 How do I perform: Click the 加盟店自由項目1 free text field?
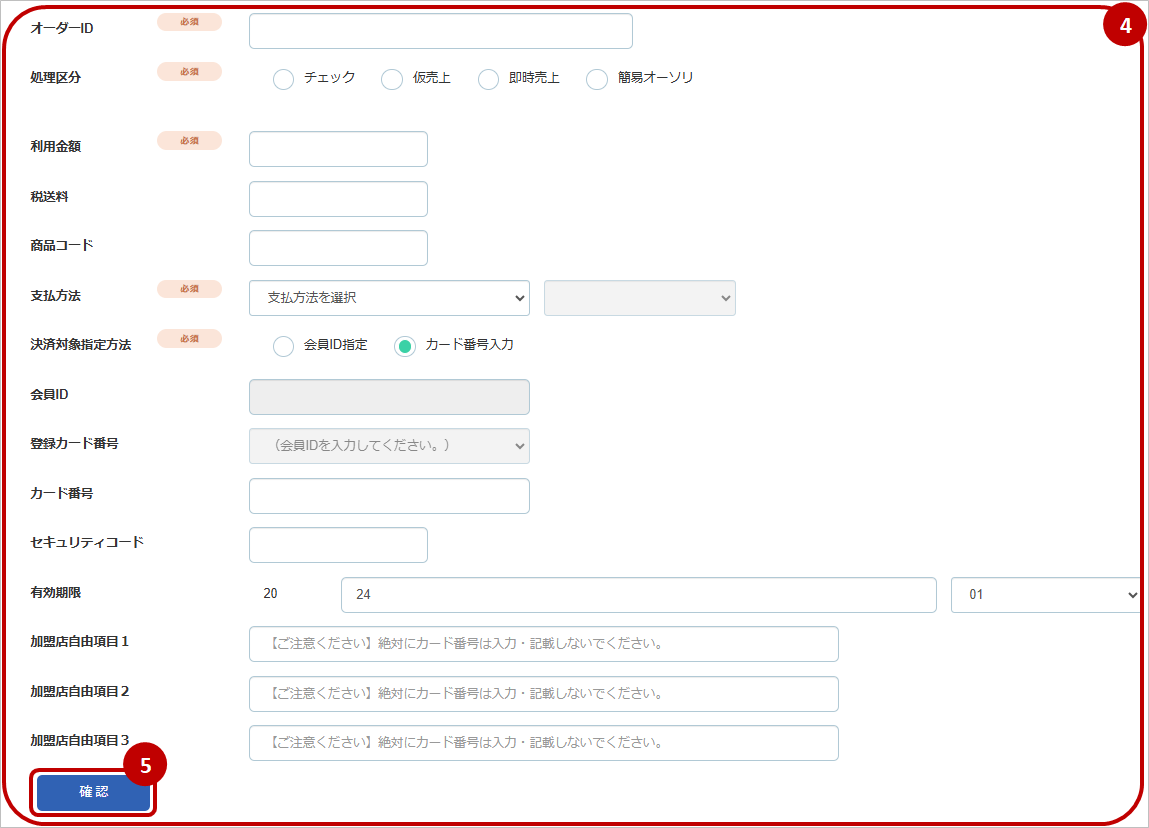coord(543,644)
